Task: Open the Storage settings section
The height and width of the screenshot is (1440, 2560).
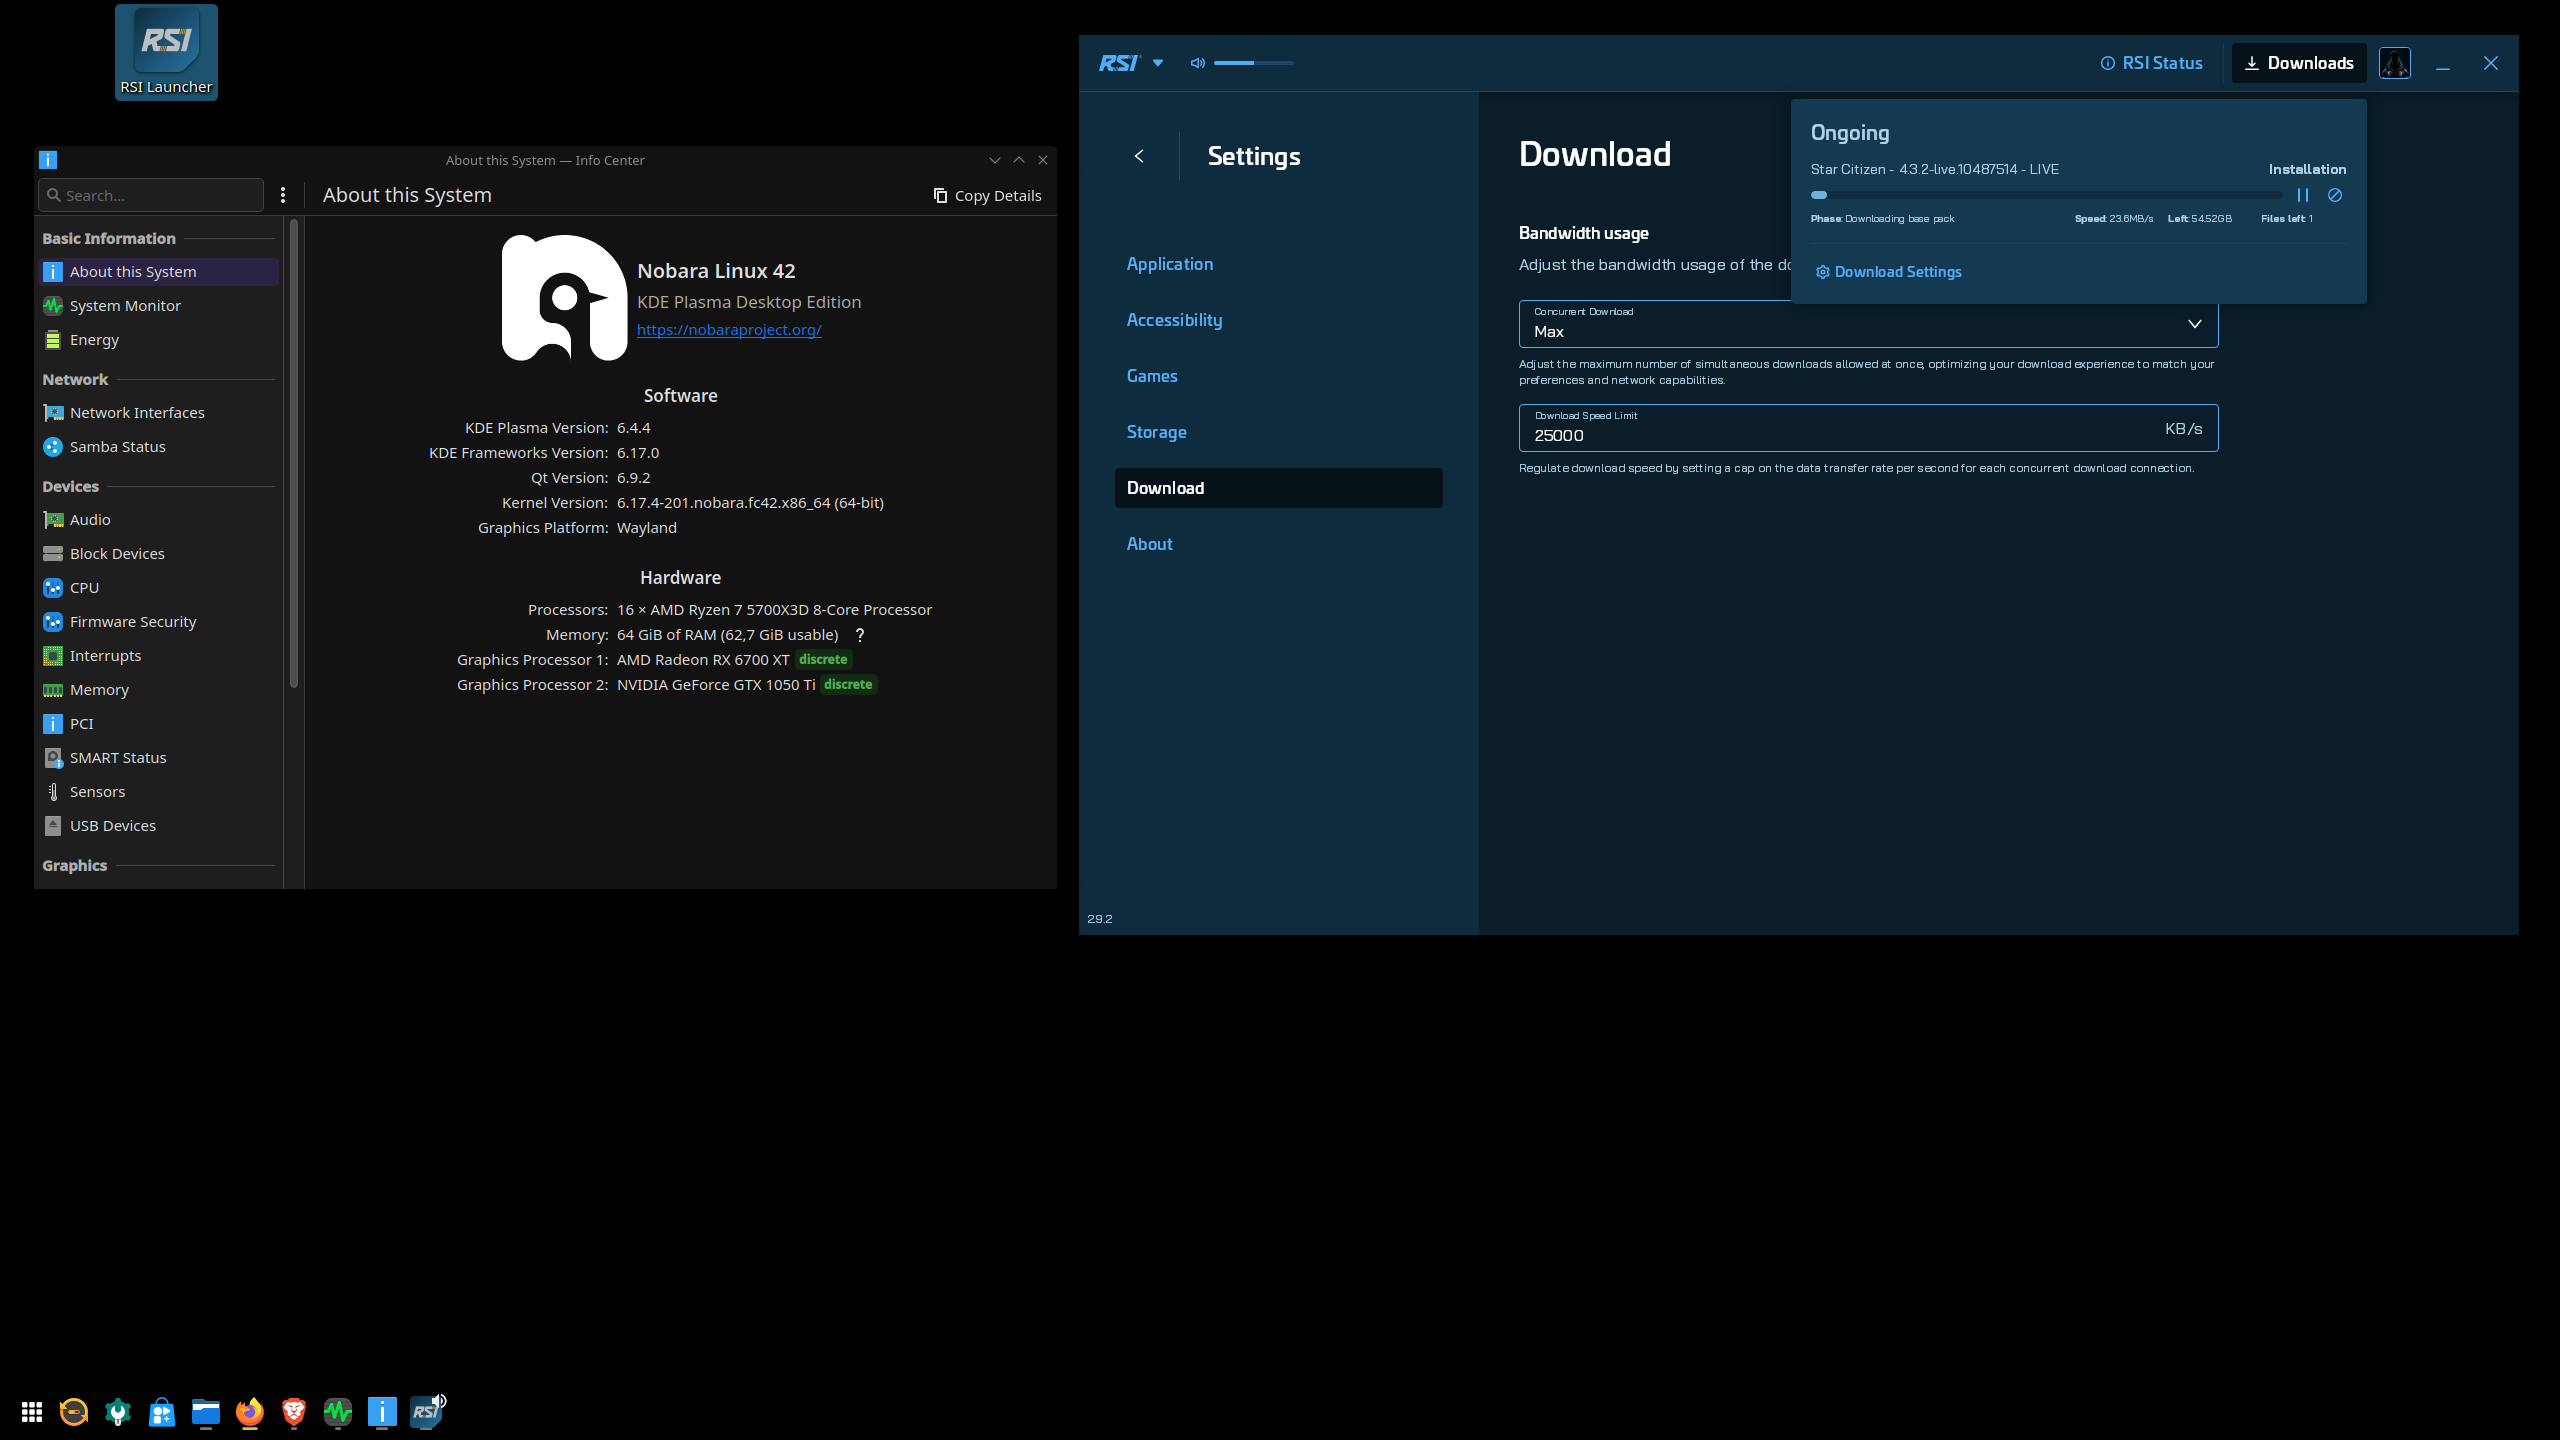Action: point(1156,432)
